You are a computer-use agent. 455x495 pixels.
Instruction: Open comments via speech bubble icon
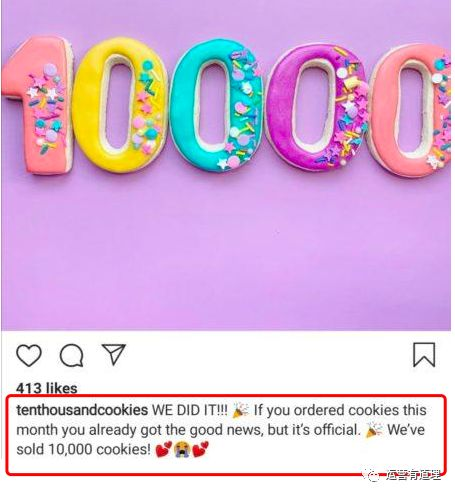pyautogui.click(x=72, y=355)
